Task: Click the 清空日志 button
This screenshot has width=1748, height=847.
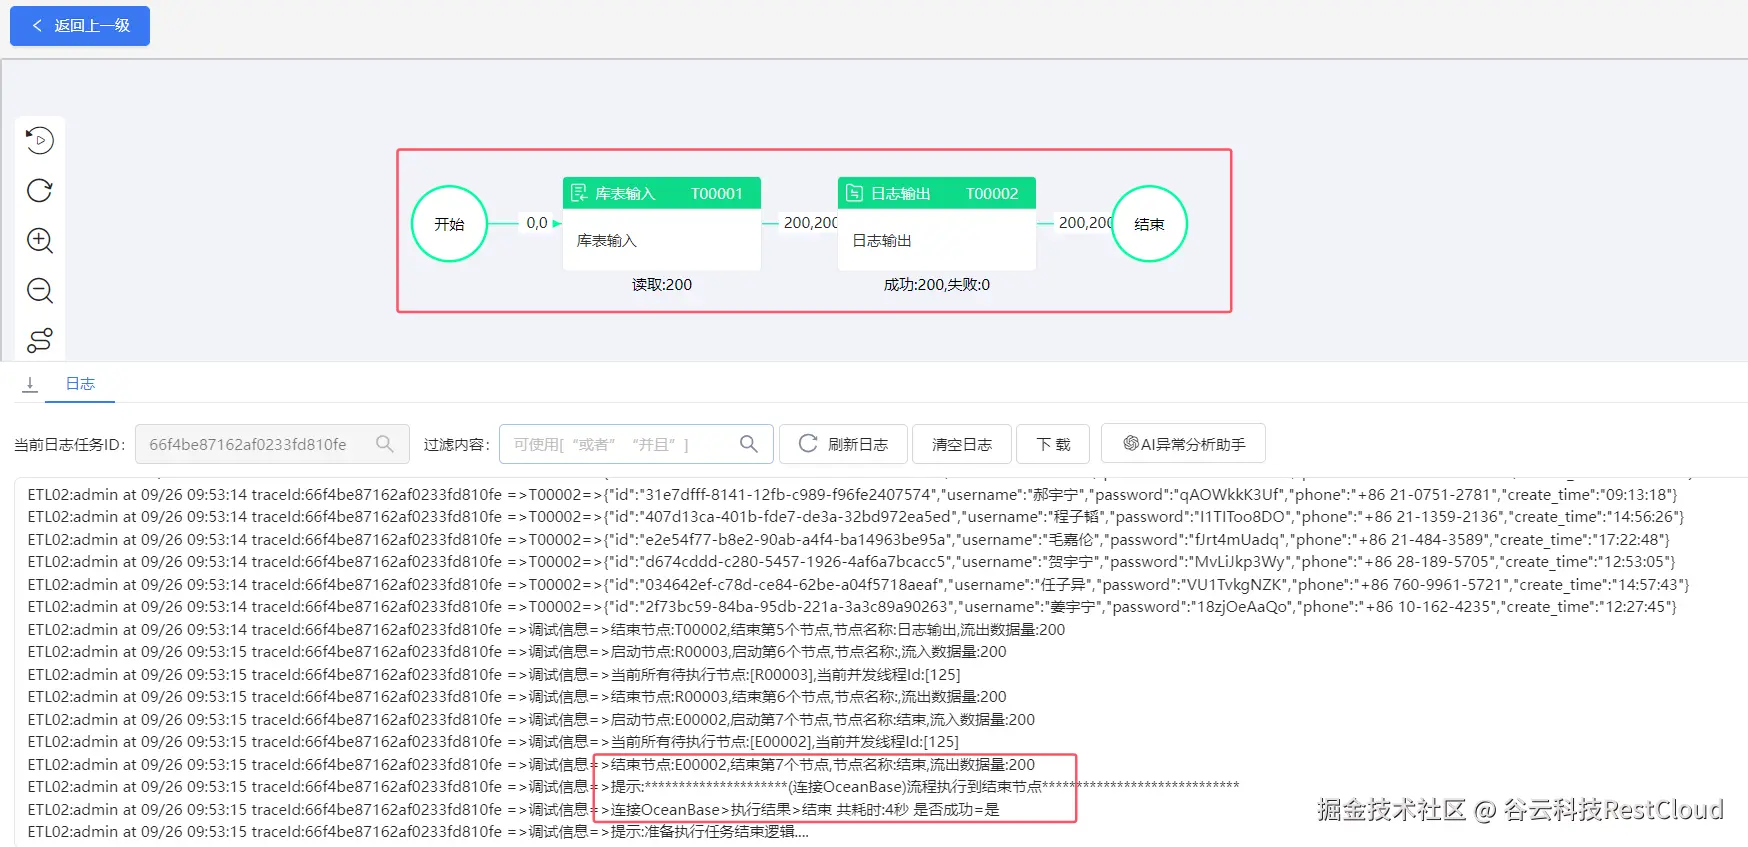Action: click(962, 444)
